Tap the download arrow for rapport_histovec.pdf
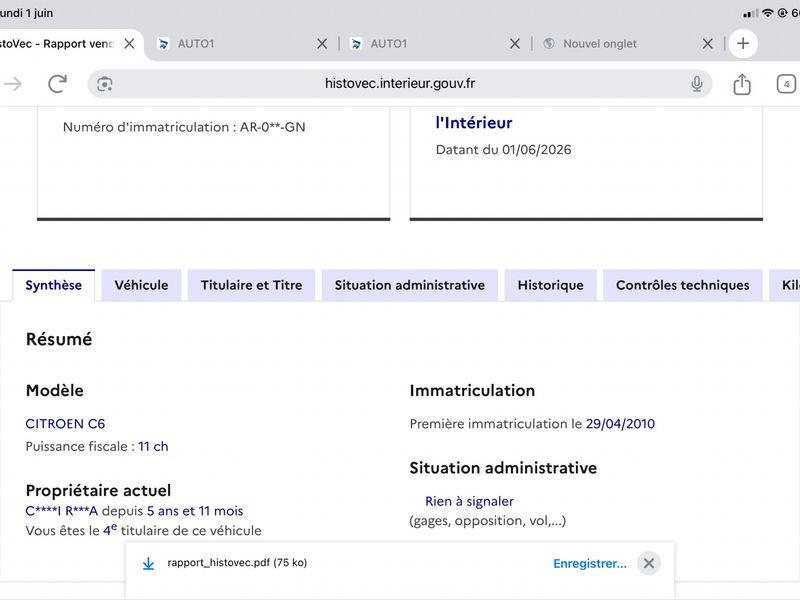This screenshot has height=600, width=800. point(148,563)
